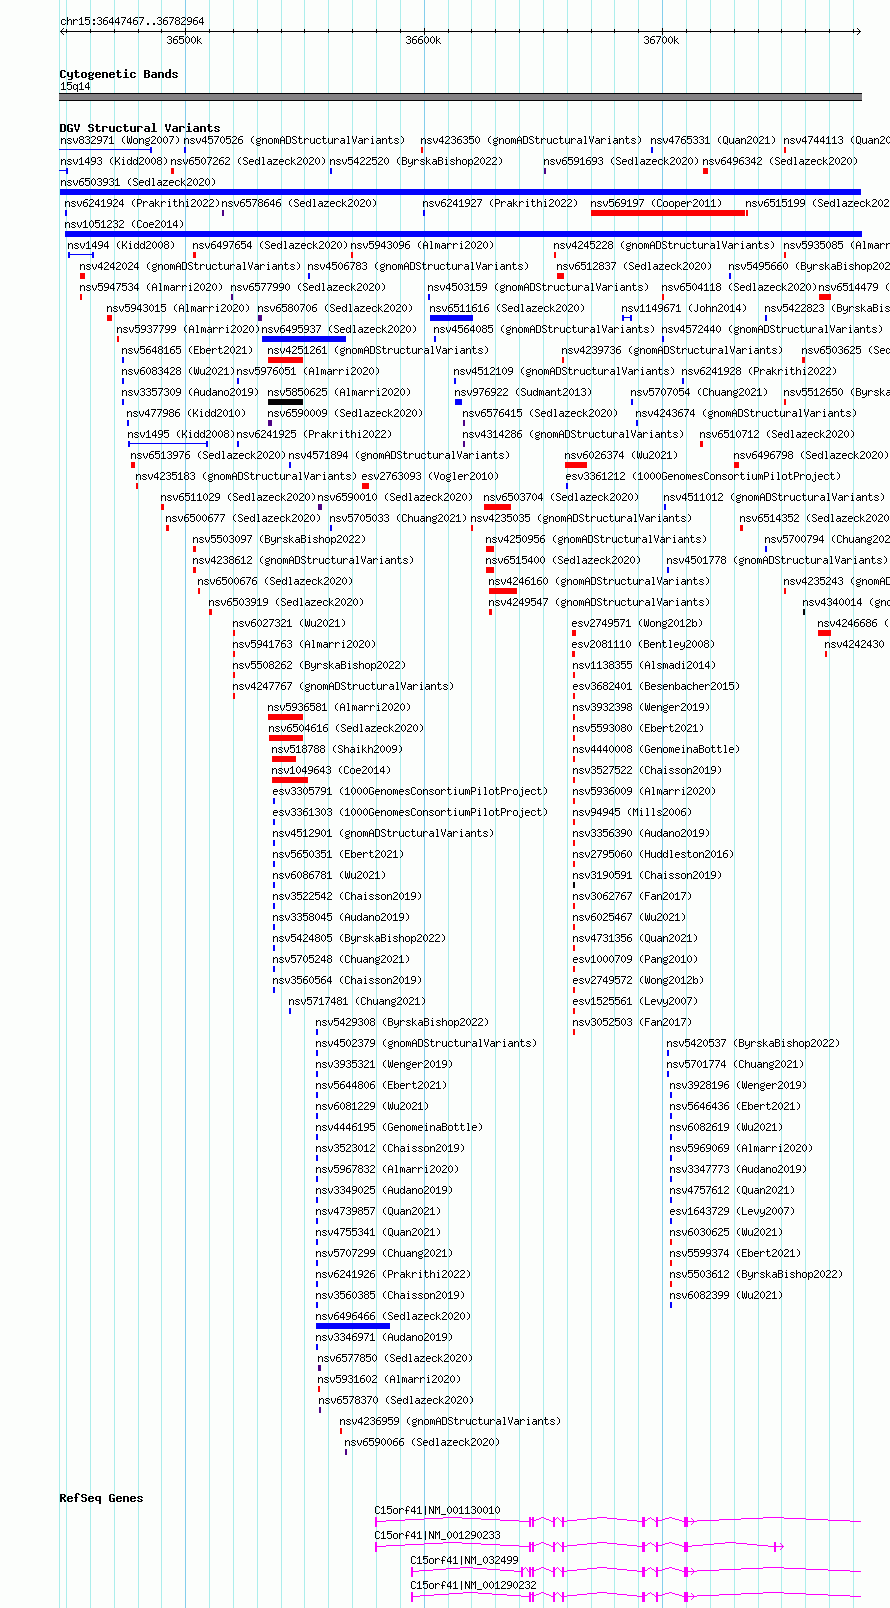Click the red bar under nsv518788 (Shaikh2009)
Image resolution: width=890 pixels, height=1608 pixels.
[284, 759]
